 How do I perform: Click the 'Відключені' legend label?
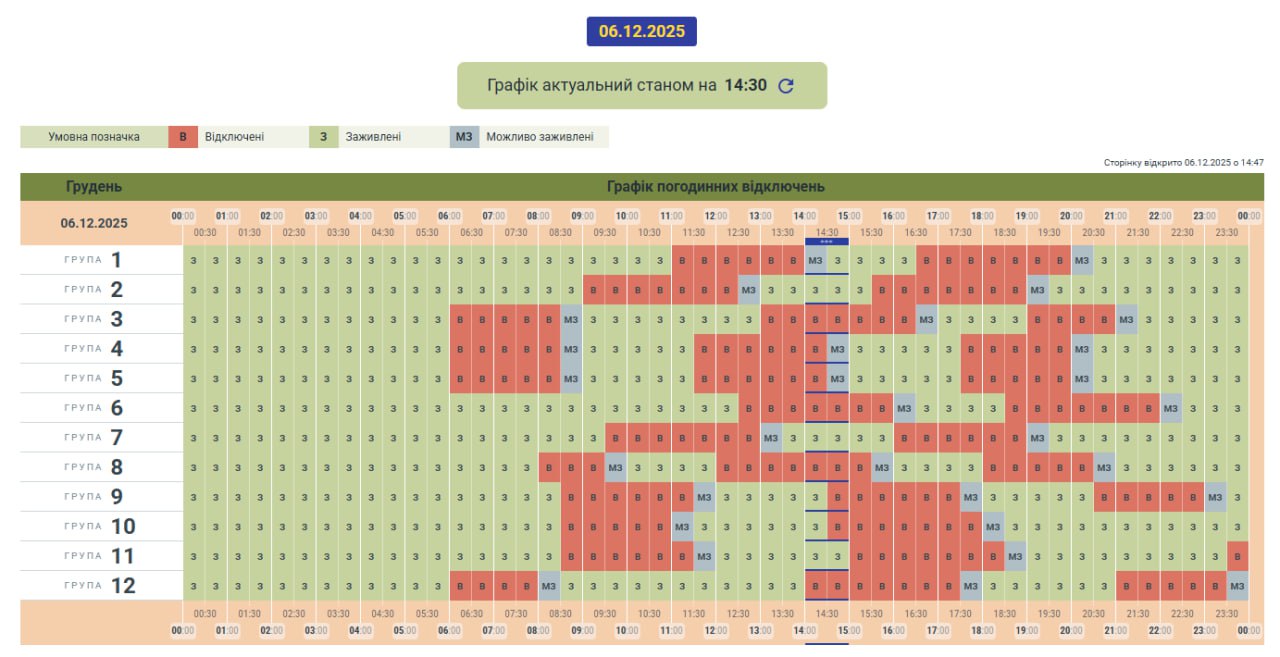click(x=235, y=137)
